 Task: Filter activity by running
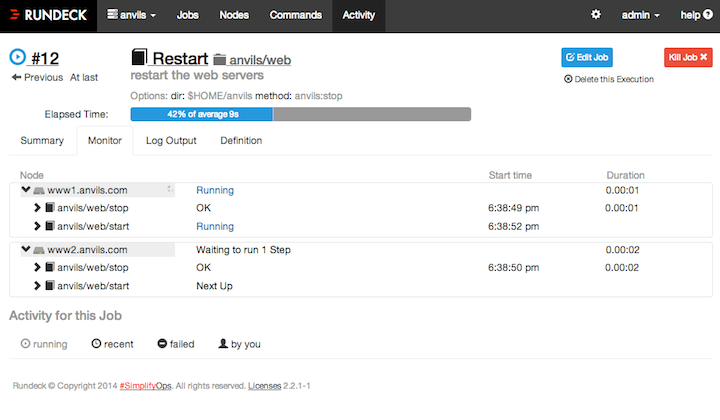pyautogui.click(x=44, y=344)
